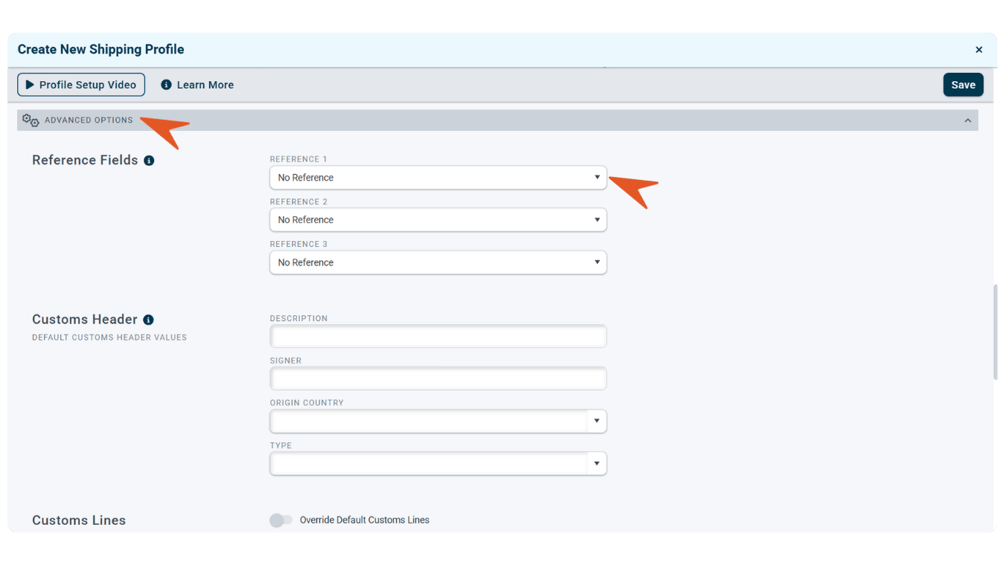Open the Reference 1 dropdown

tap(438, 177)
